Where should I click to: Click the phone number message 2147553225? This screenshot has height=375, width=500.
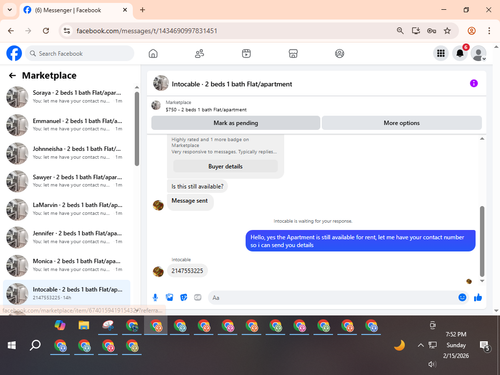[187, 271]
